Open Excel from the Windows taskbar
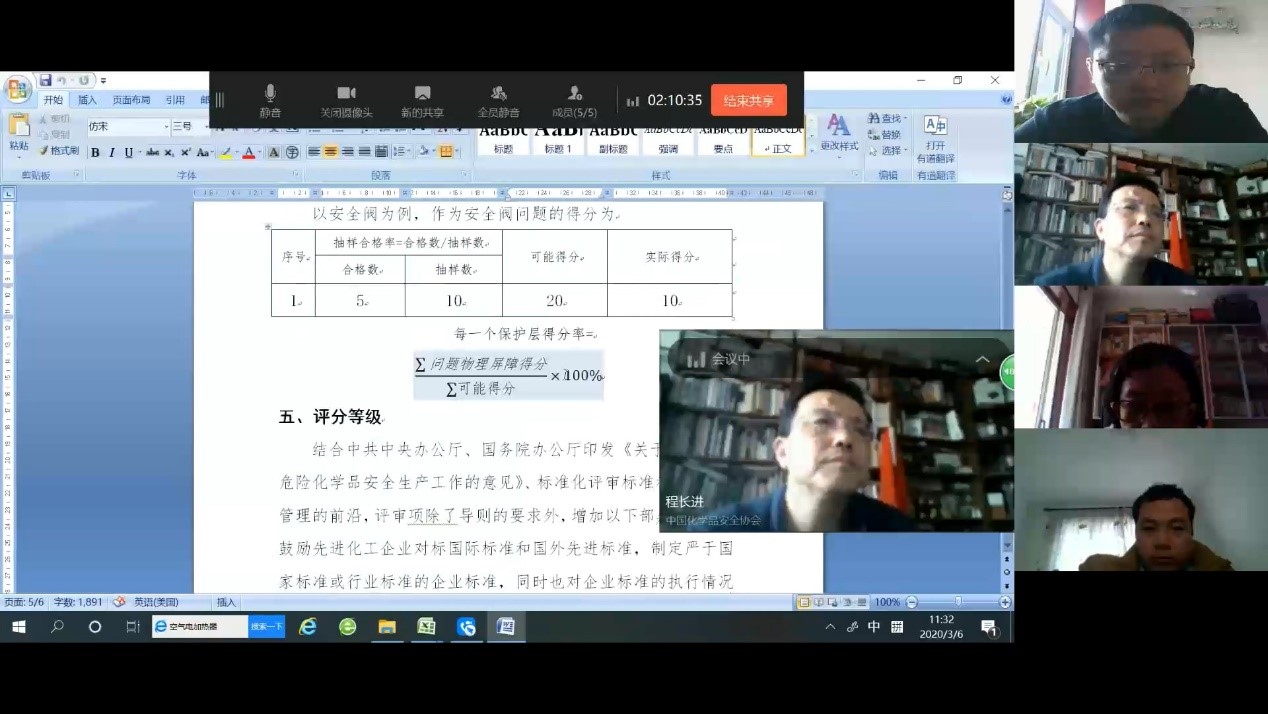 pos(426,627)
